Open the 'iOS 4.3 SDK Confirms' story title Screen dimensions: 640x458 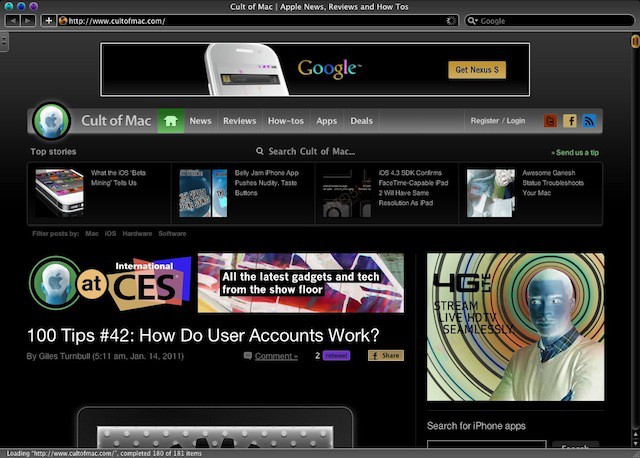[x=413, y=188]
